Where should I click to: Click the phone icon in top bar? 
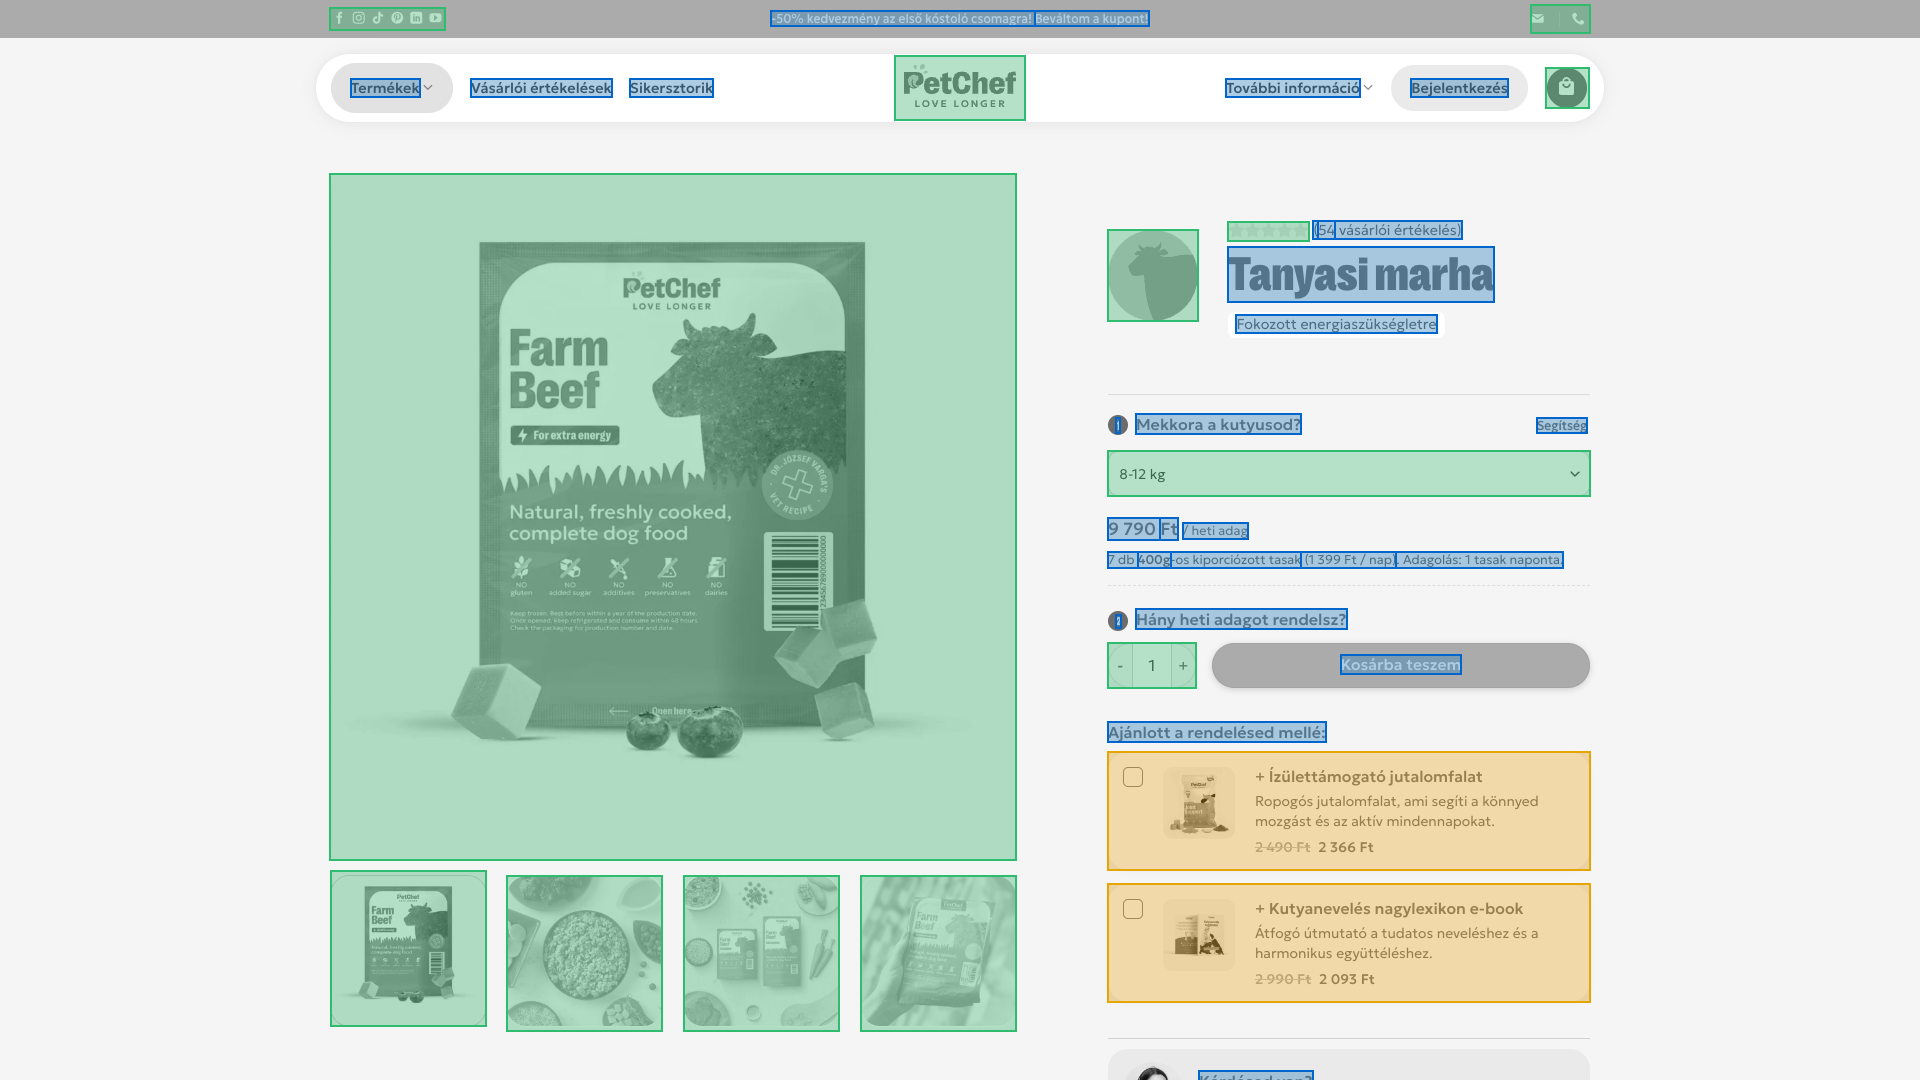coord(1578,18)
